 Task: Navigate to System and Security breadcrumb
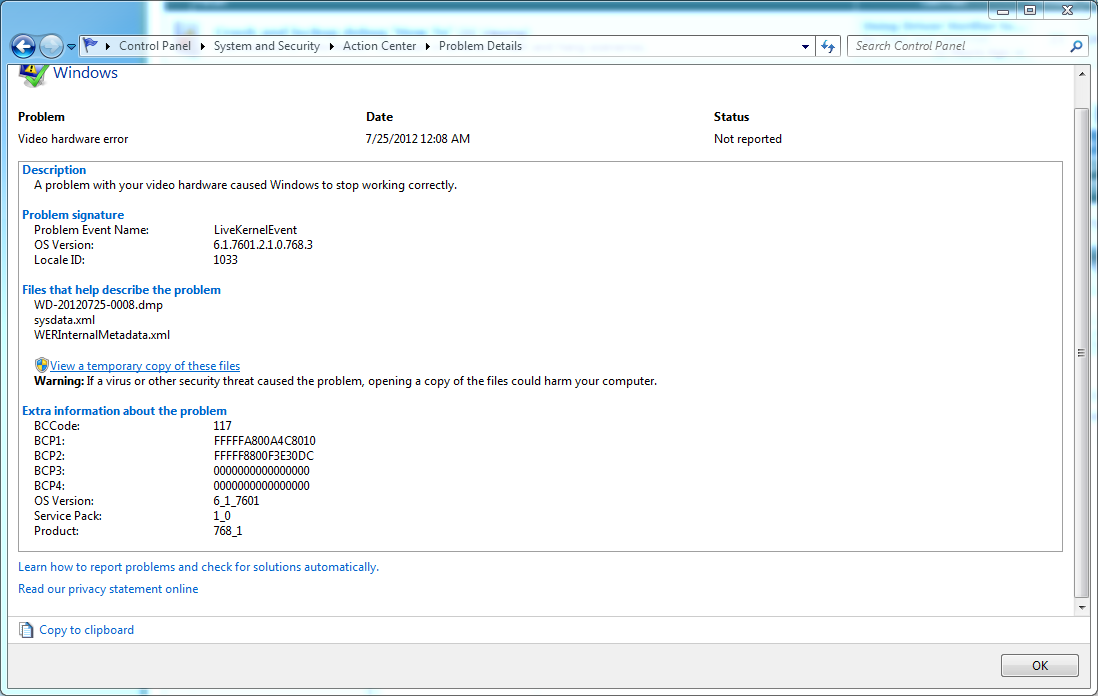click(x=267, y=46)
